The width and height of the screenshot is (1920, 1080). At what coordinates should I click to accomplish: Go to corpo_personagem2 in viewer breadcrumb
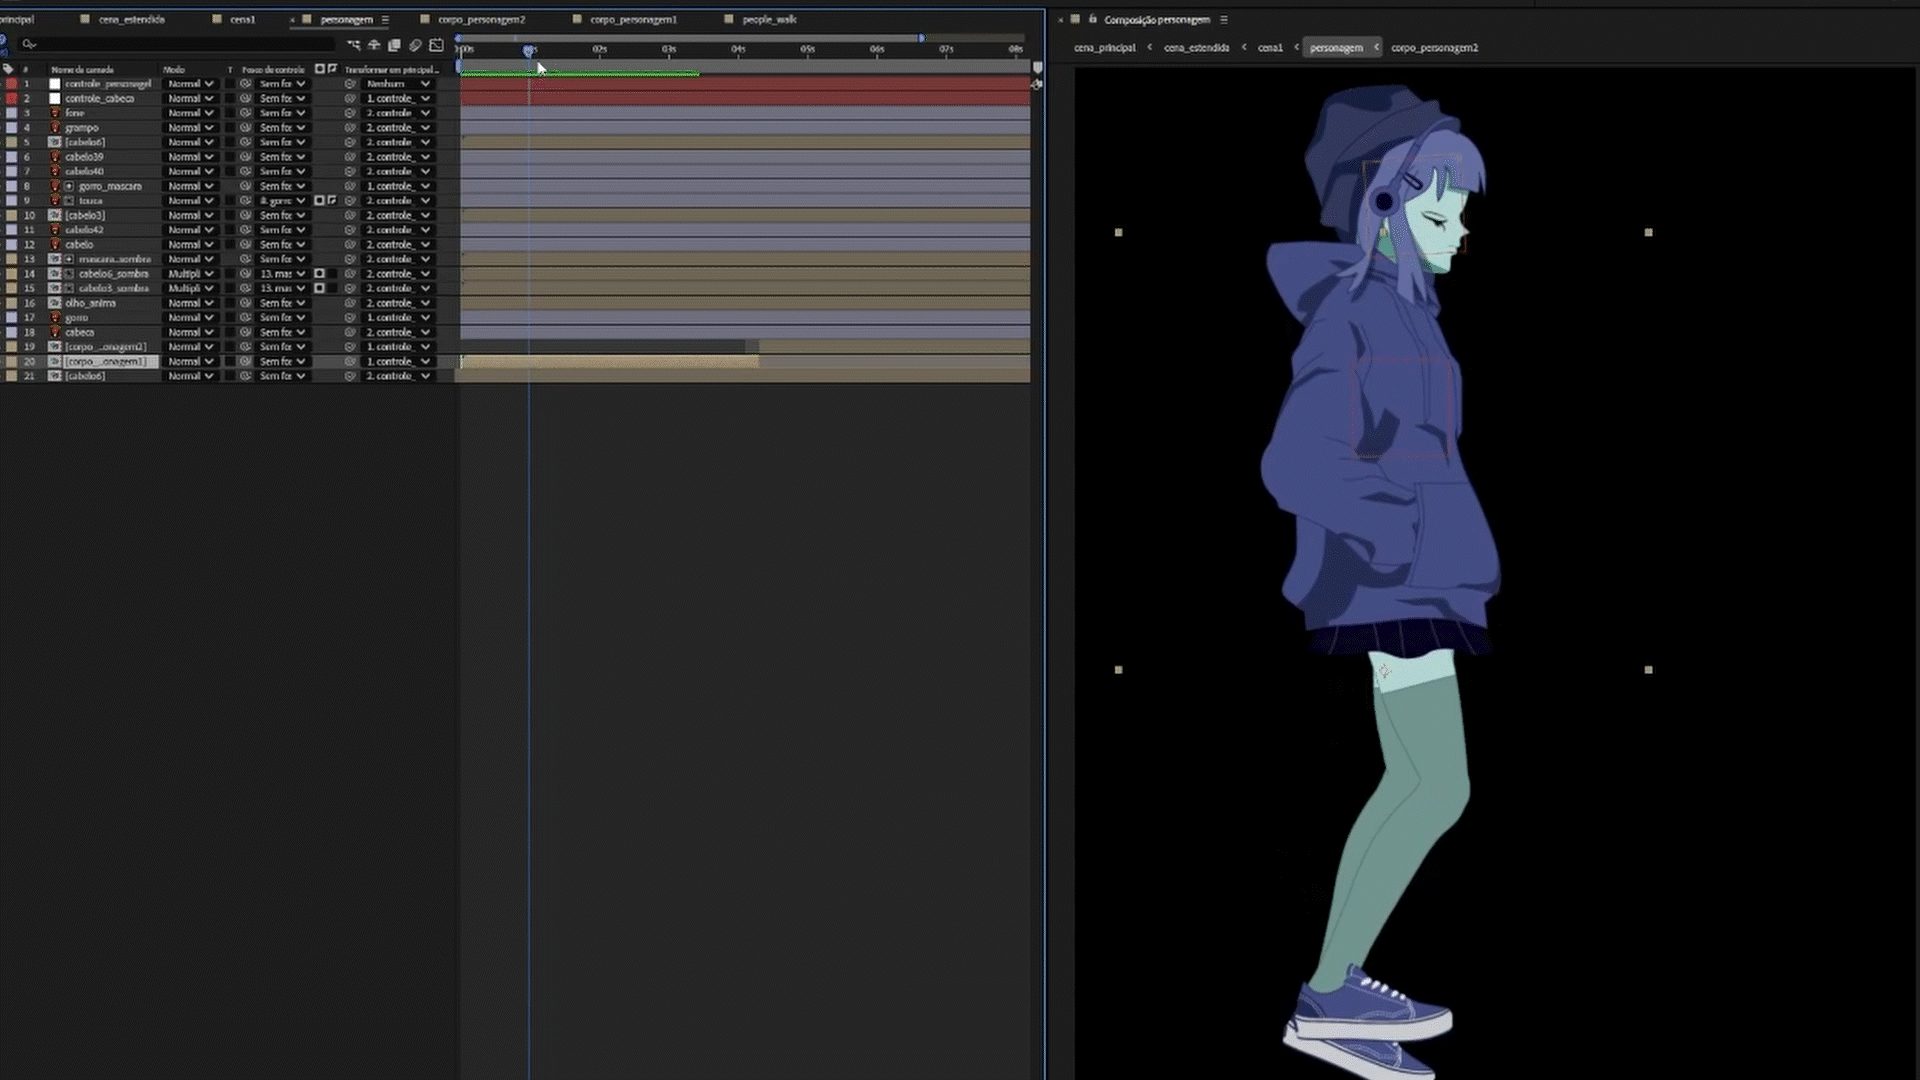click(x=1434, y=47)
